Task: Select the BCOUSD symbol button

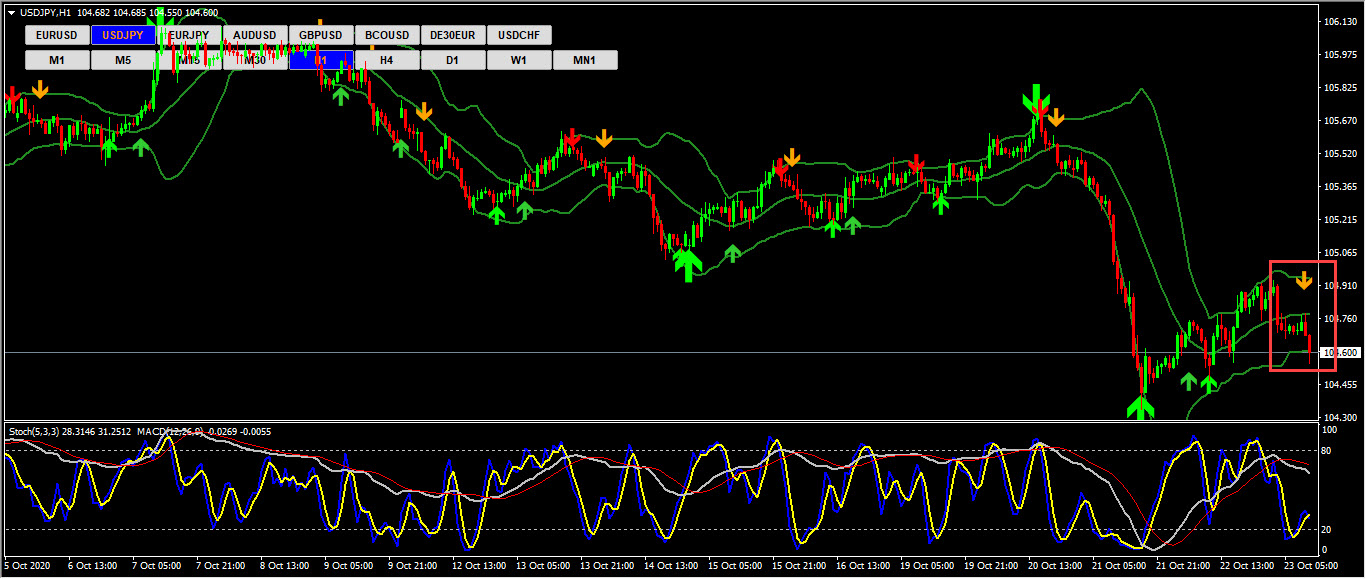Action: [x=386, y=35]
